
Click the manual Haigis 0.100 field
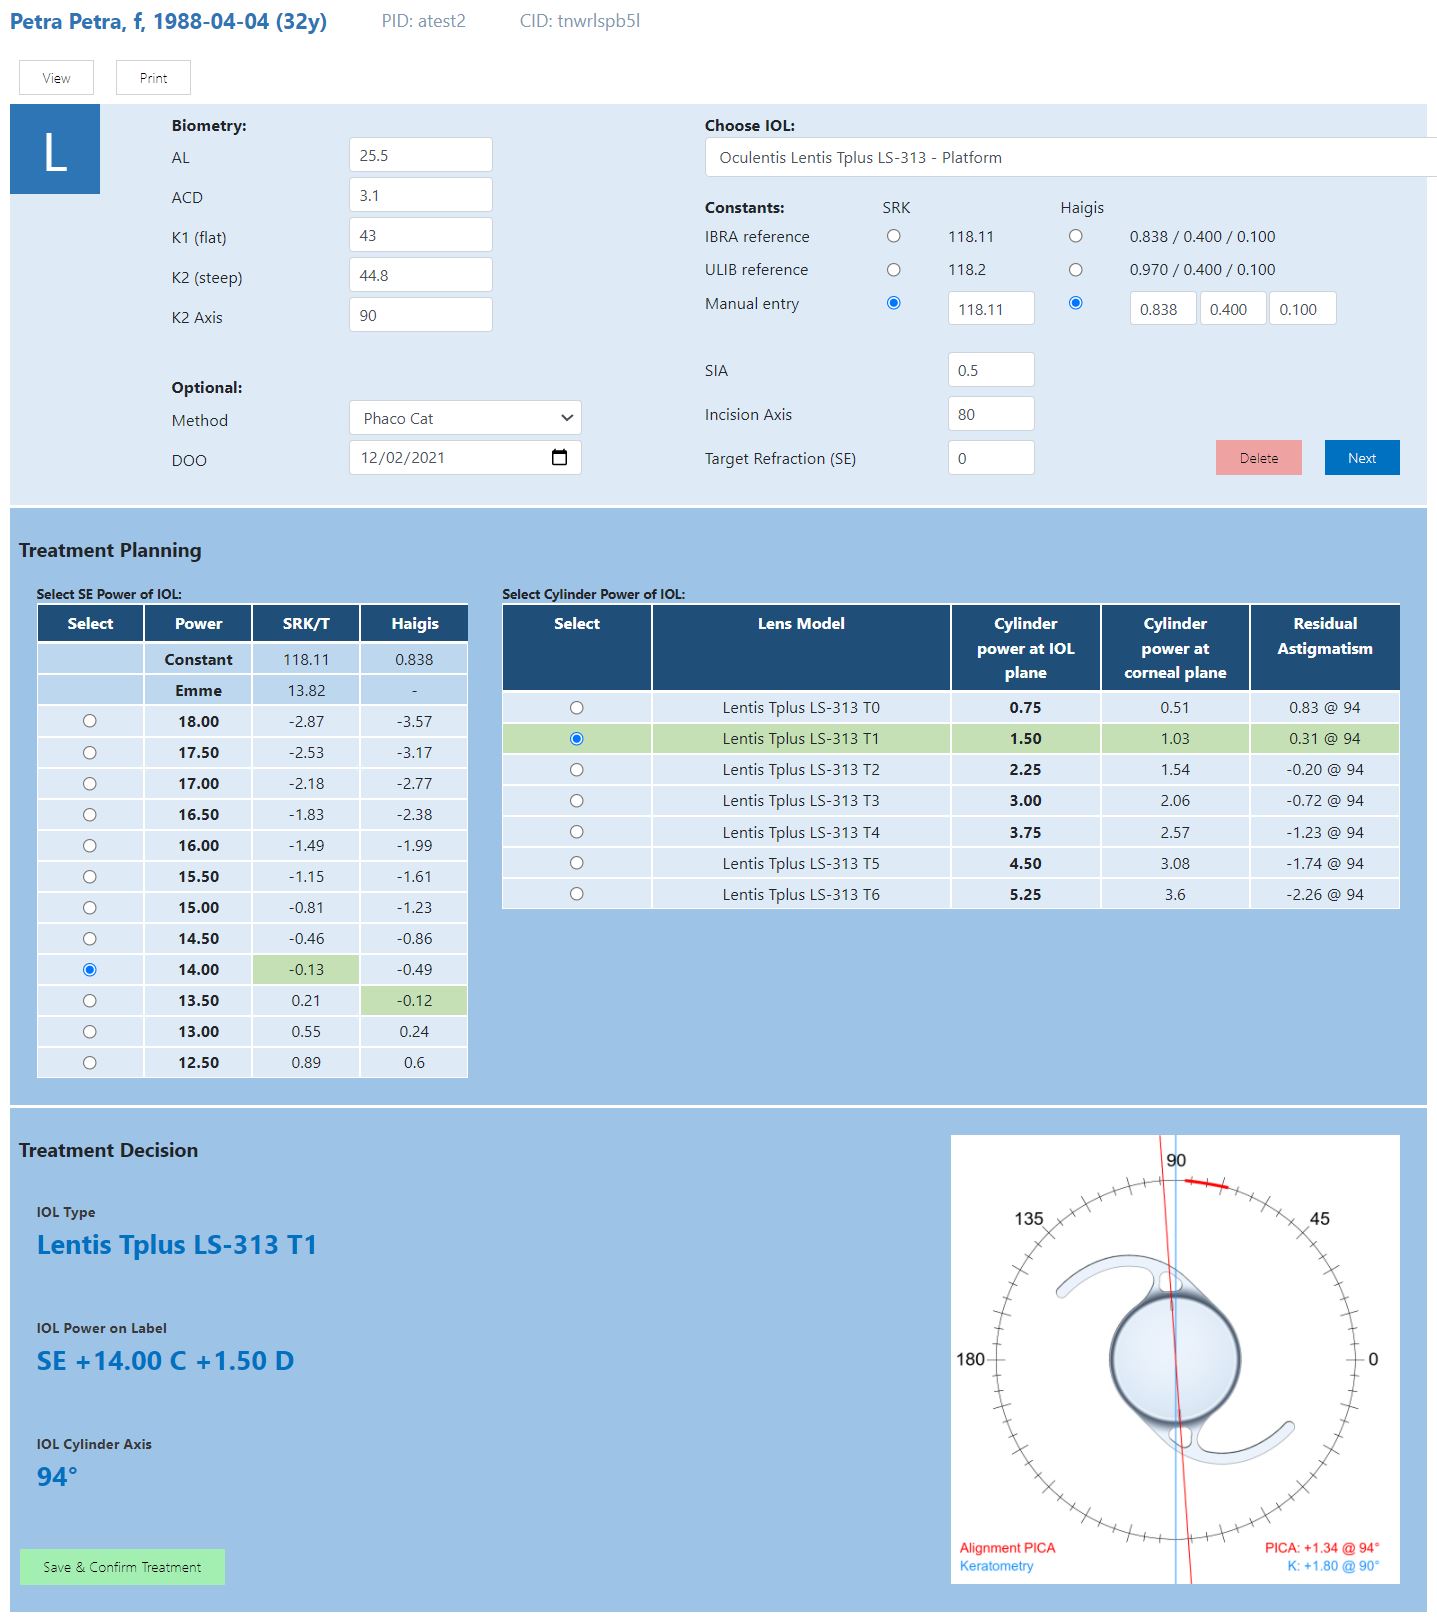[1303, 309]
